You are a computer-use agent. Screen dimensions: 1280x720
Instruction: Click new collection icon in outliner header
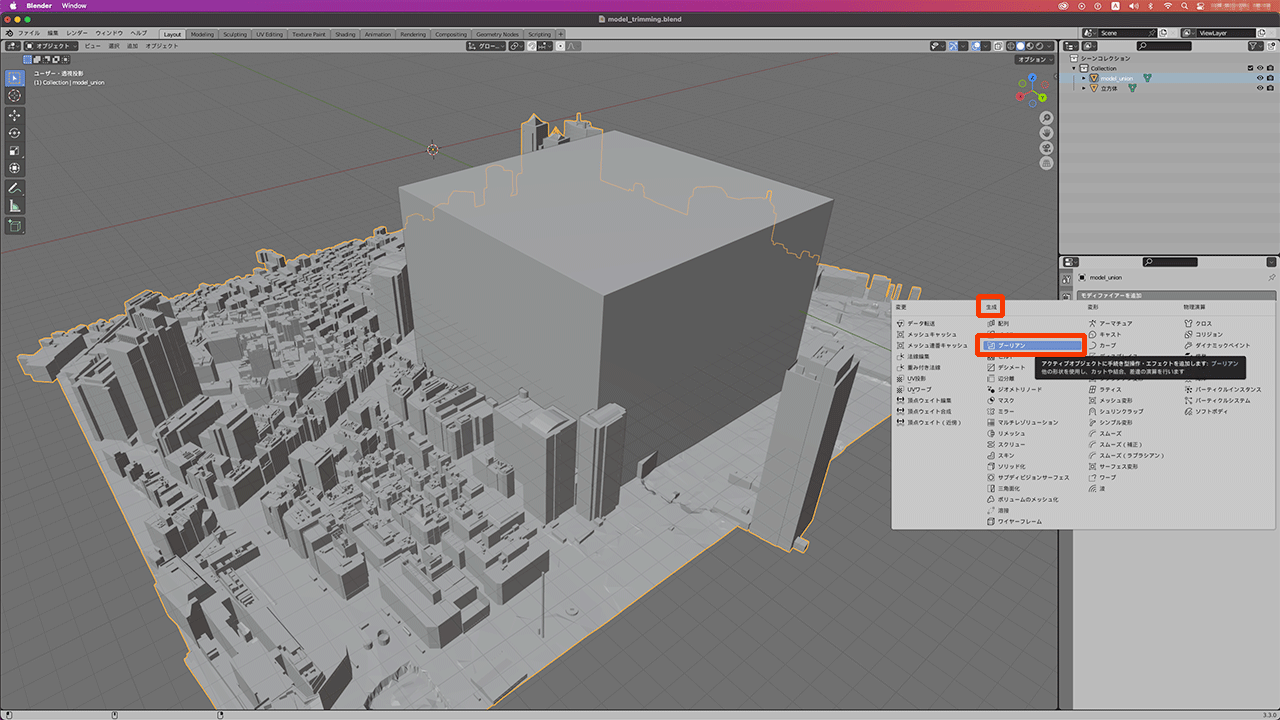pyautogui.click(x=1270, y=46)
